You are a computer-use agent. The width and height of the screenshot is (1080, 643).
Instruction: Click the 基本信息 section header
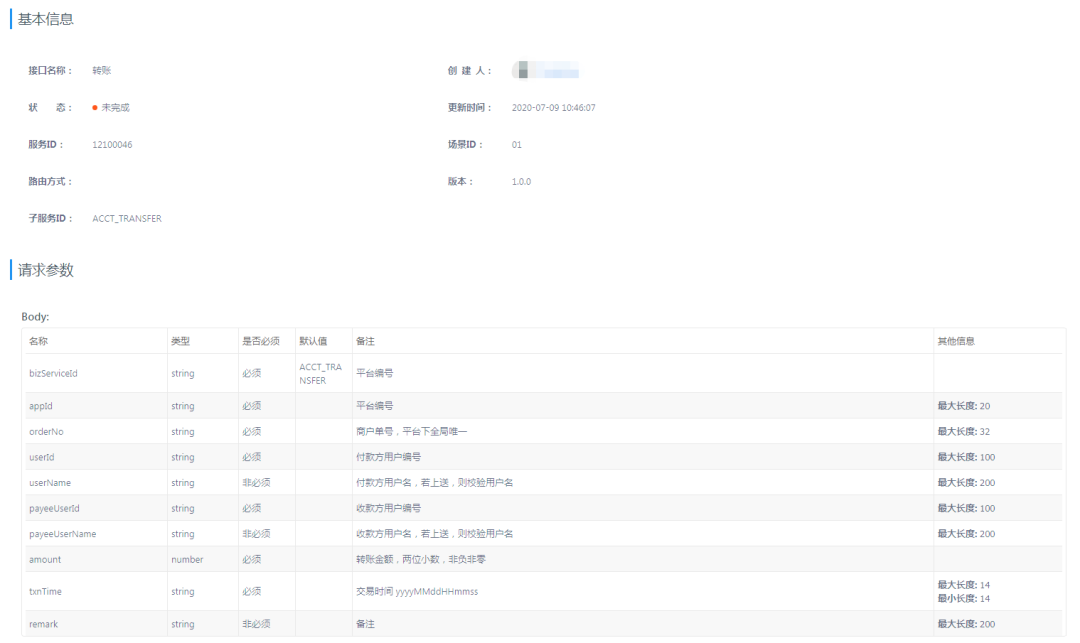[x=44, y=18]
